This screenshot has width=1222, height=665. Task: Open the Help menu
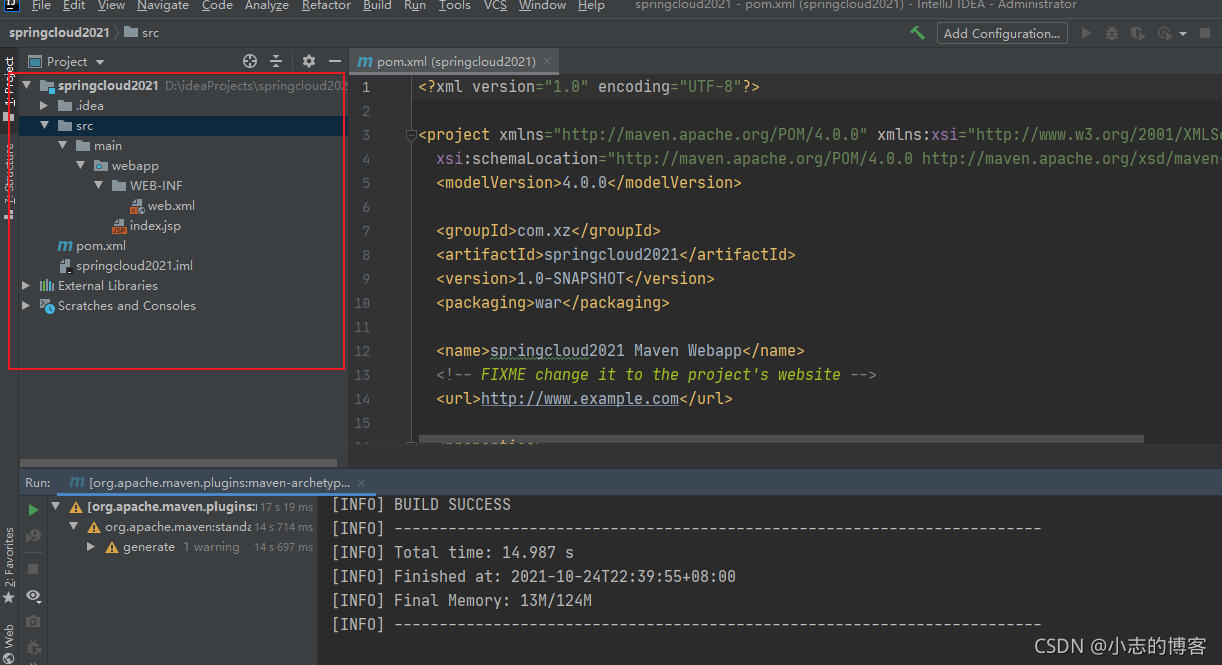(591, 5)
